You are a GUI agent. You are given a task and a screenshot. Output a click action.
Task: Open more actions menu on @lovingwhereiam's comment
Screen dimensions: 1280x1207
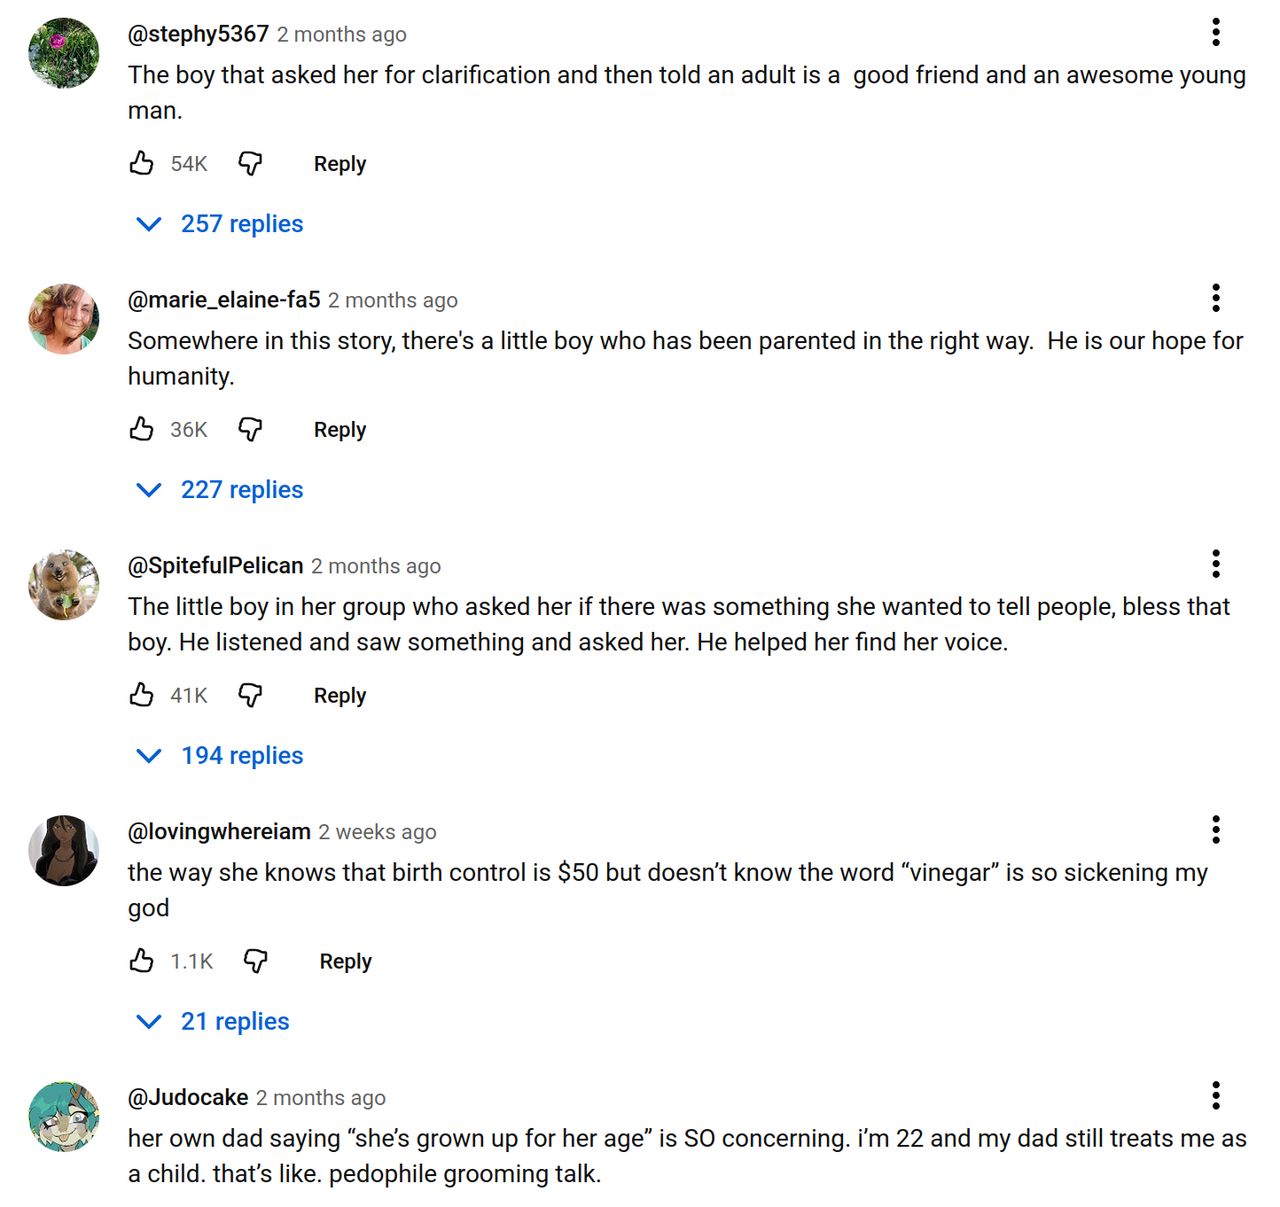(1216, 830)
